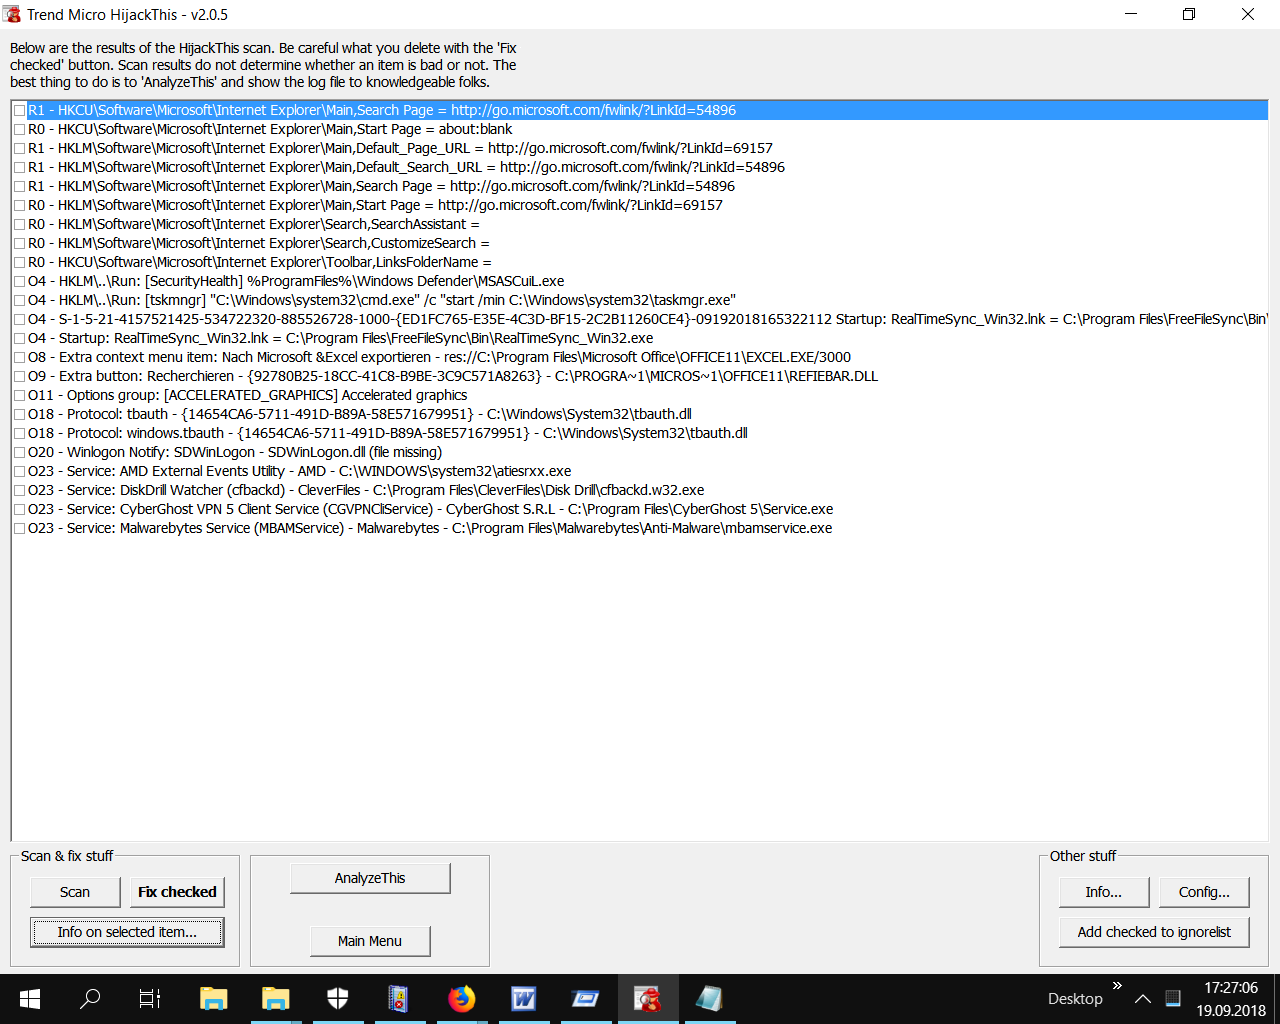
Task: Expand the Desktop toolbar chevron
Action: (1117, 986)
